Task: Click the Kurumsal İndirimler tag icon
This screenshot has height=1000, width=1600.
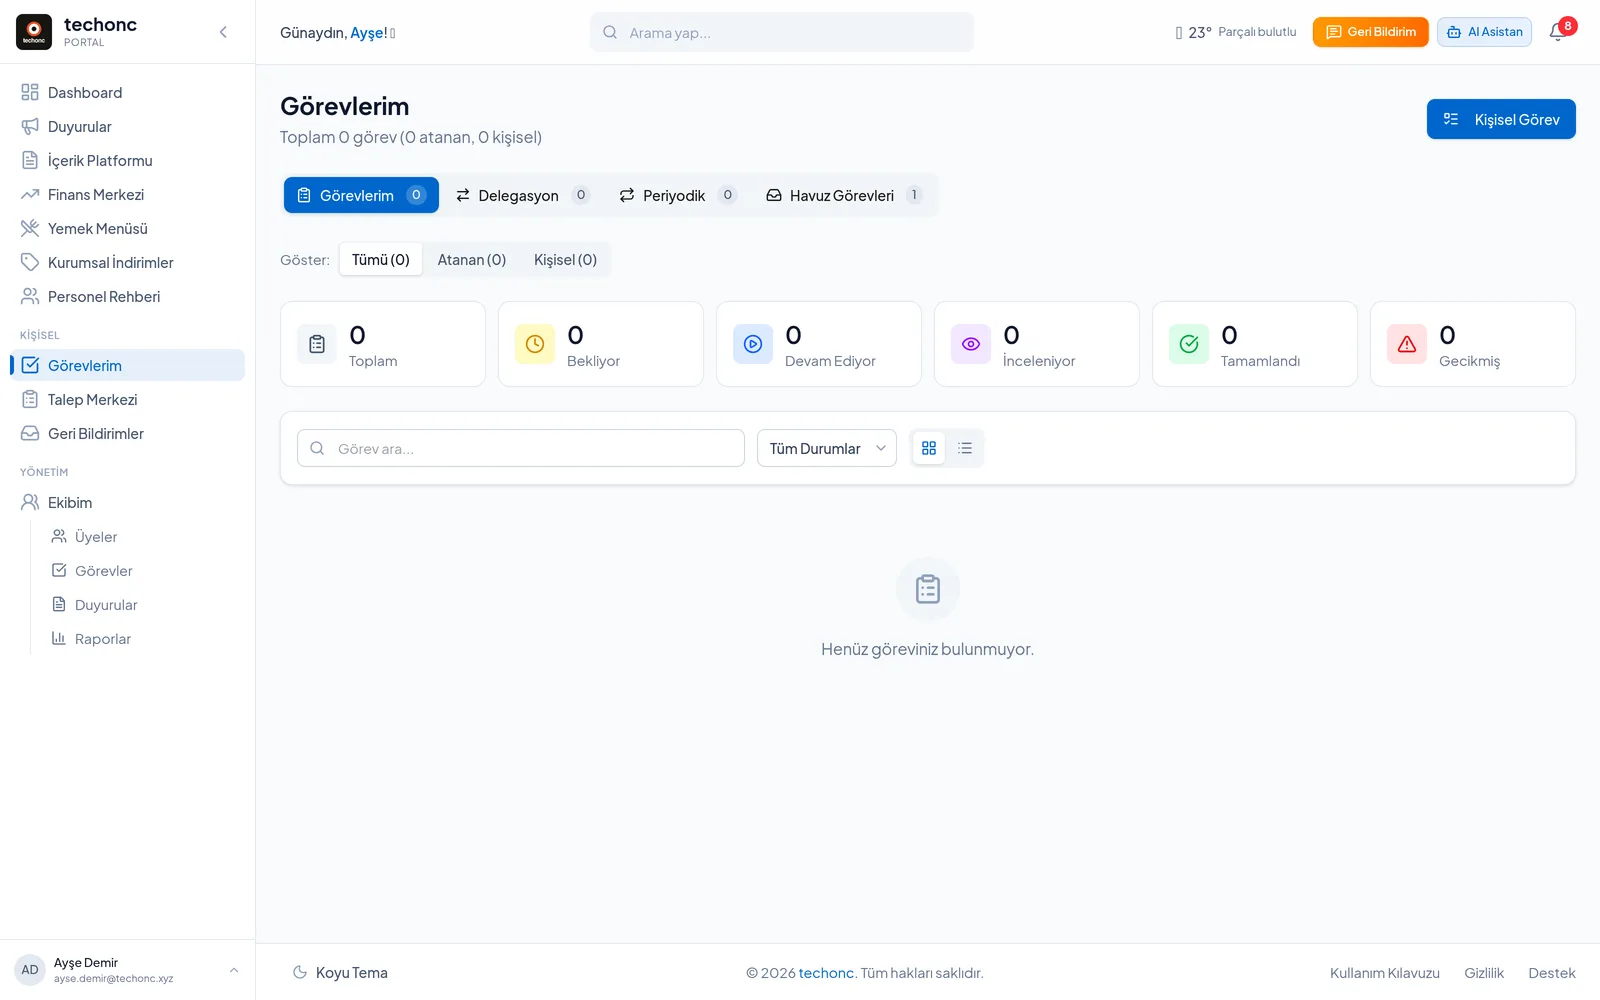Action: pos(30,263)
